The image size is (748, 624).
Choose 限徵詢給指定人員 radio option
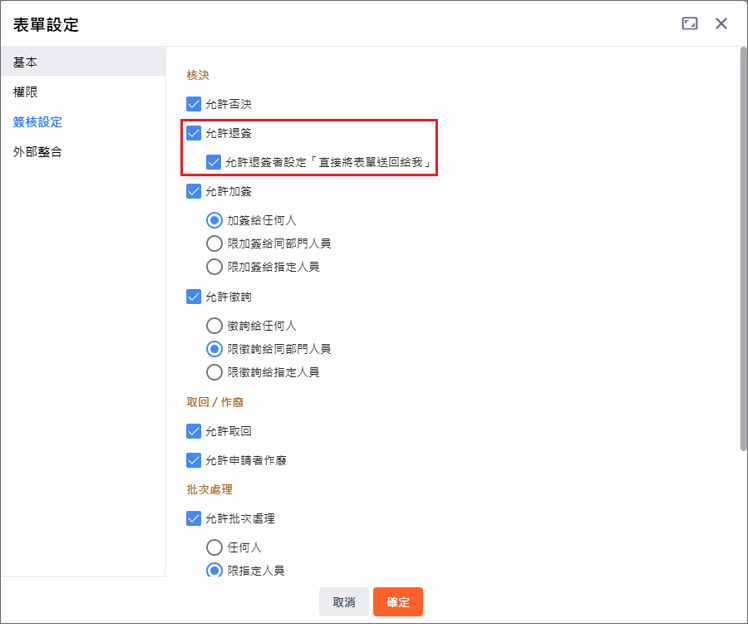[x=214, y=372]
